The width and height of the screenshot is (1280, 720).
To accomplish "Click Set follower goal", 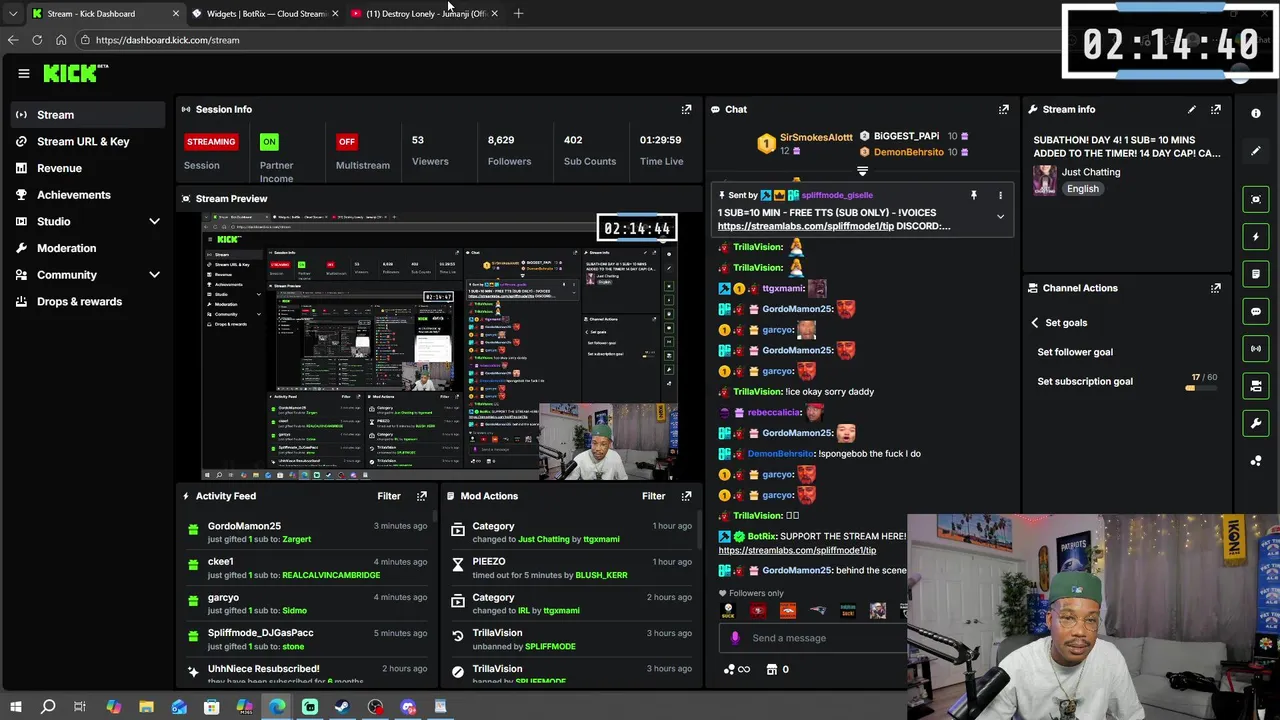I will [x=1075, y=352].
